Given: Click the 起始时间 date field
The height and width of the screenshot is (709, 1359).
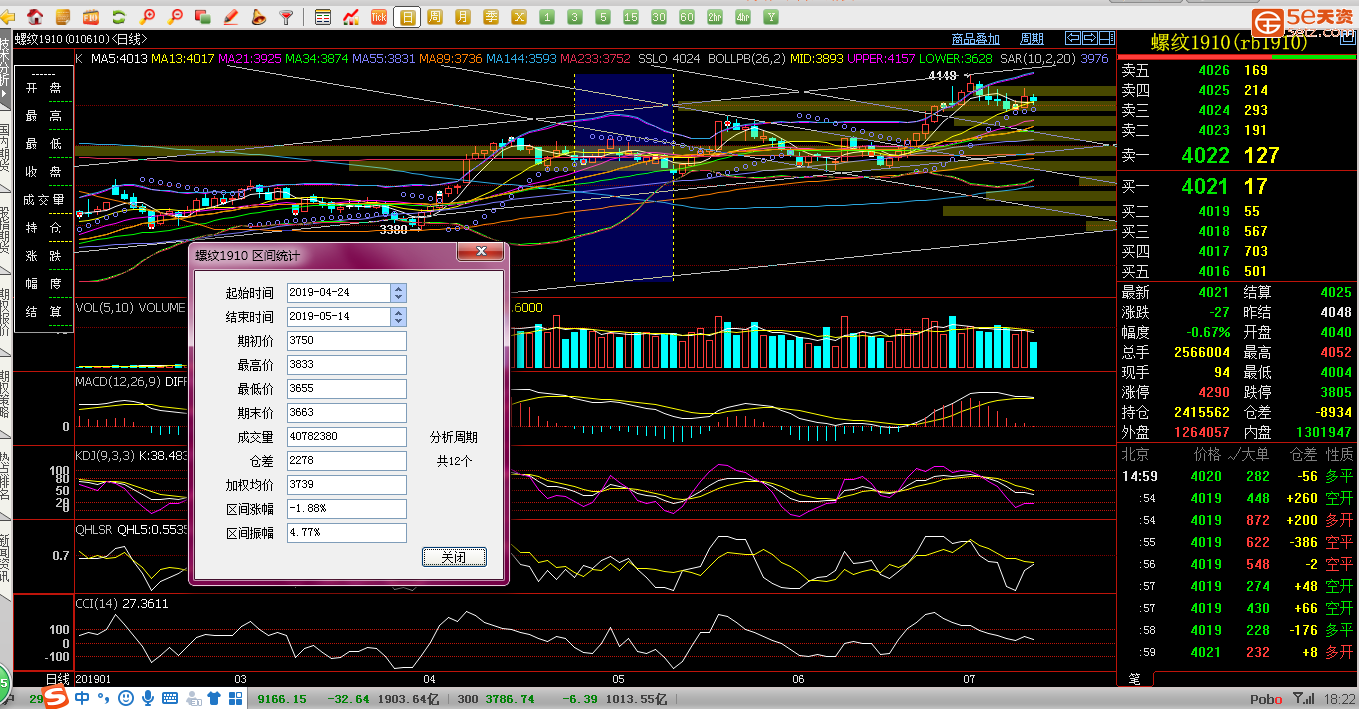Looking at the screenshot, I should click(x=339, y=293).
